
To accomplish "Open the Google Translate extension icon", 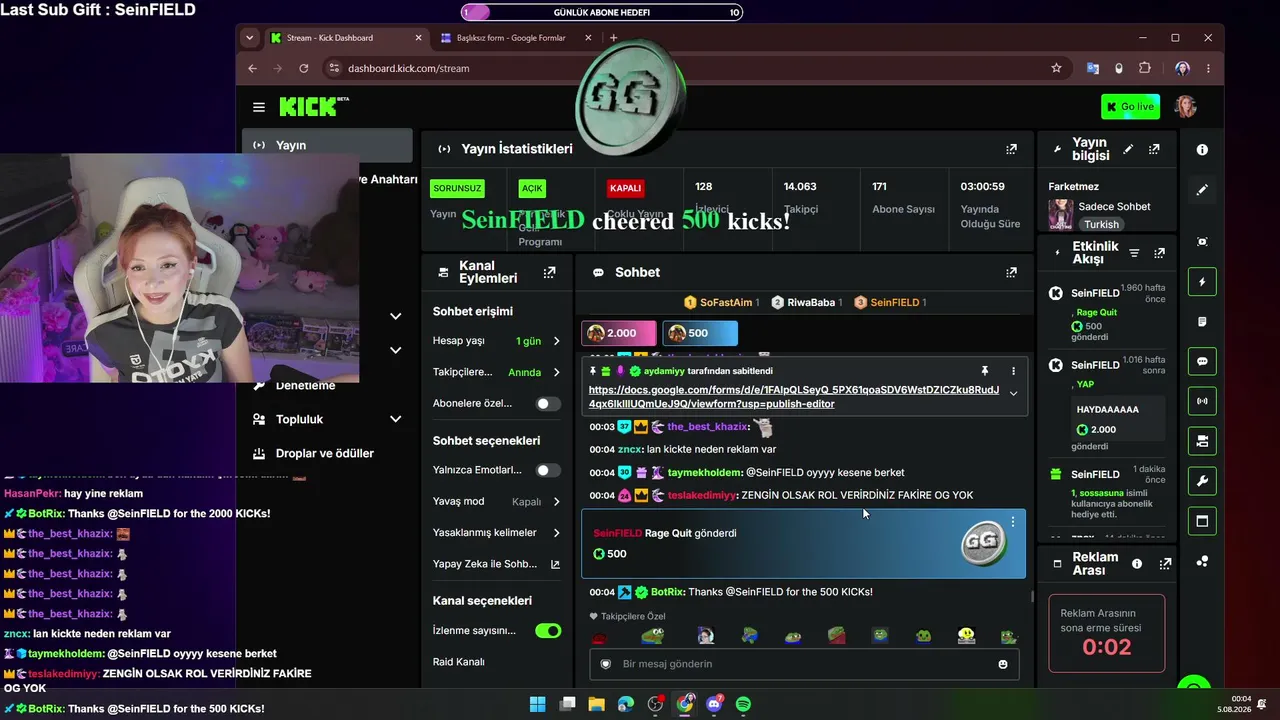I will (1093, 68).
